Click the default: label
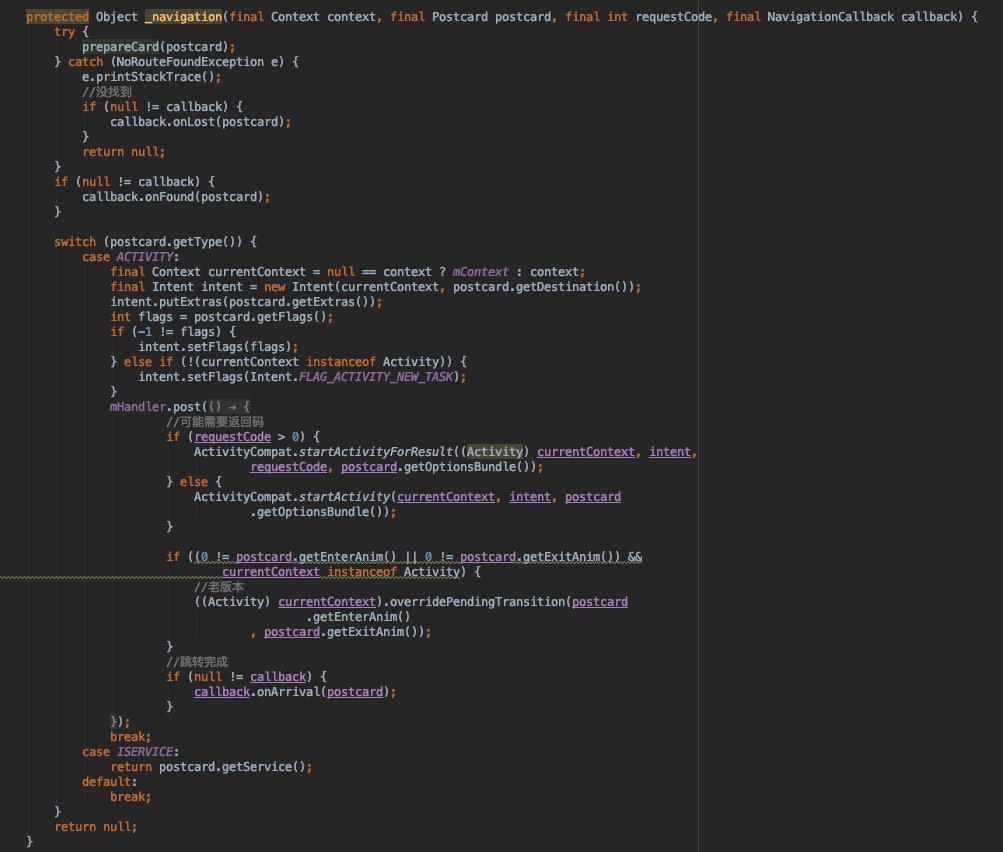The image size is (1003, 852). pos(109,782)
